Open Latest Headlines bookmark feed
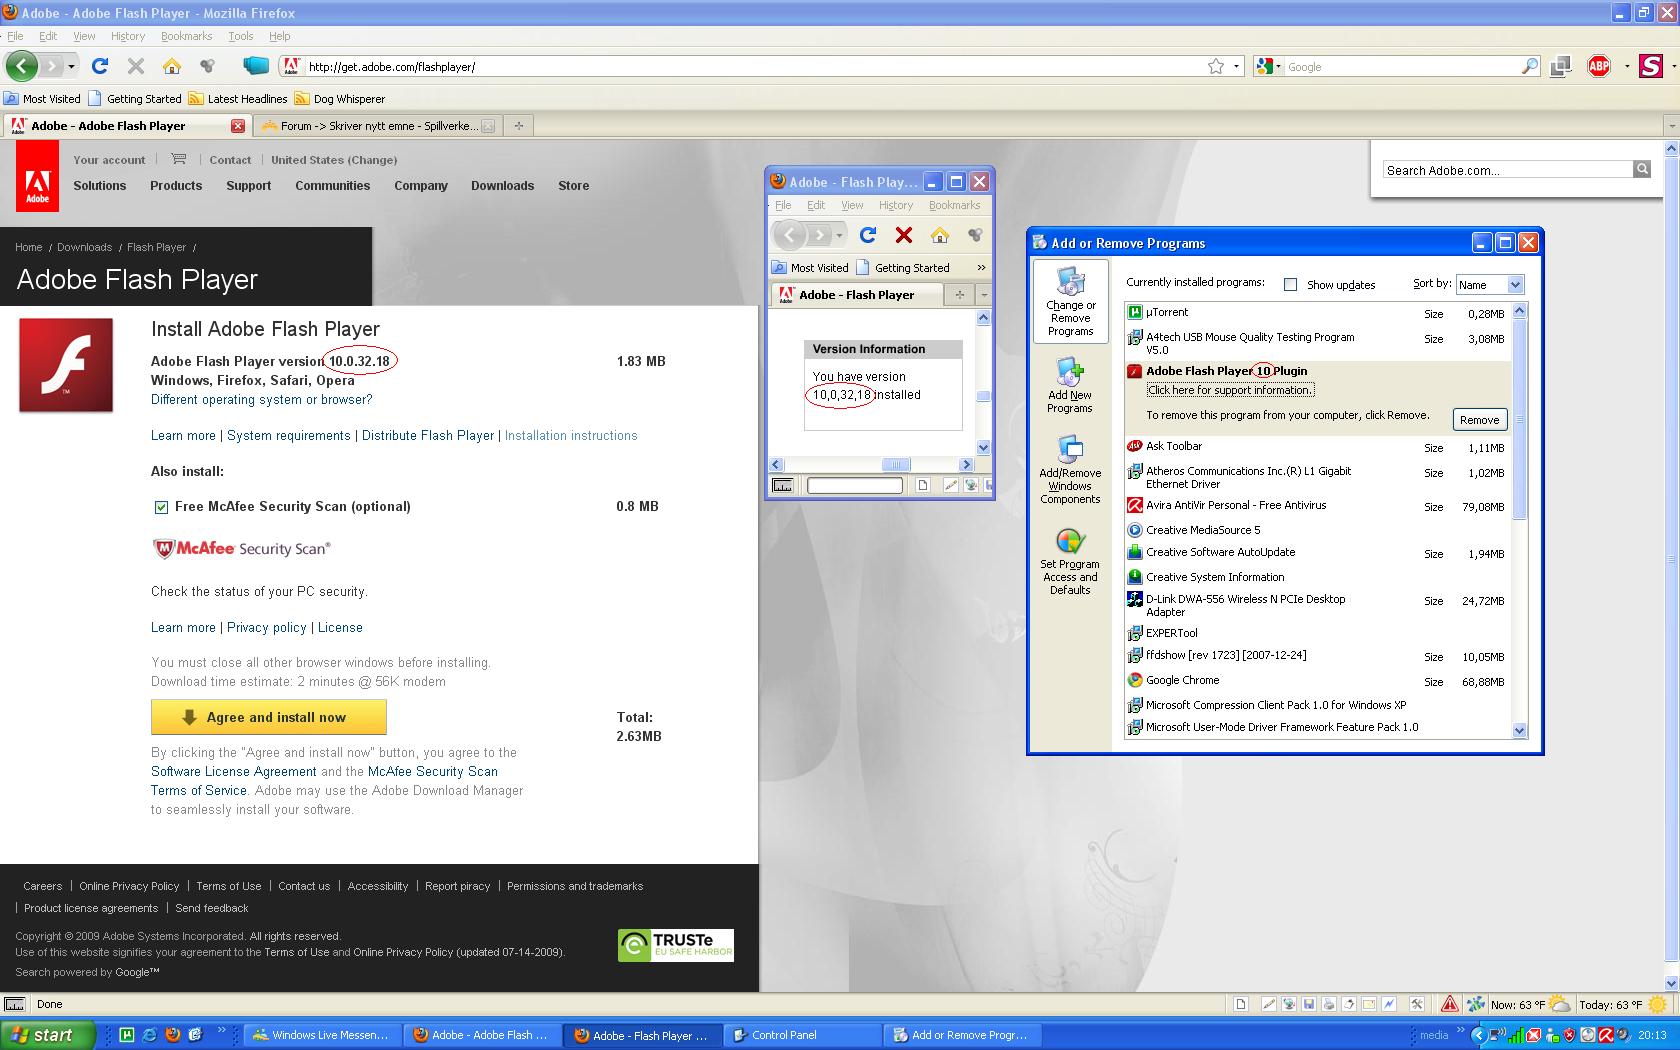Image resolution: width=1680 pixels, height=1050 pixels. tap(238, 99)
